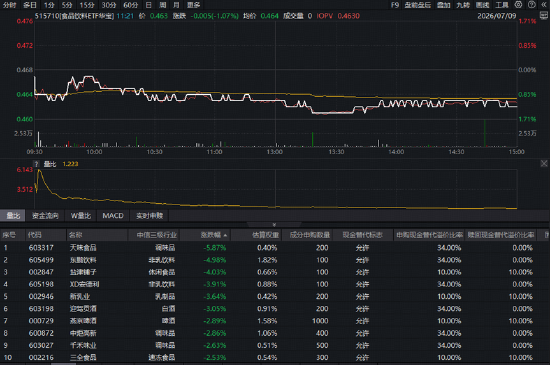
Task: Click stock code 605198
Action: pyautogui.click(x=41, y=284)
